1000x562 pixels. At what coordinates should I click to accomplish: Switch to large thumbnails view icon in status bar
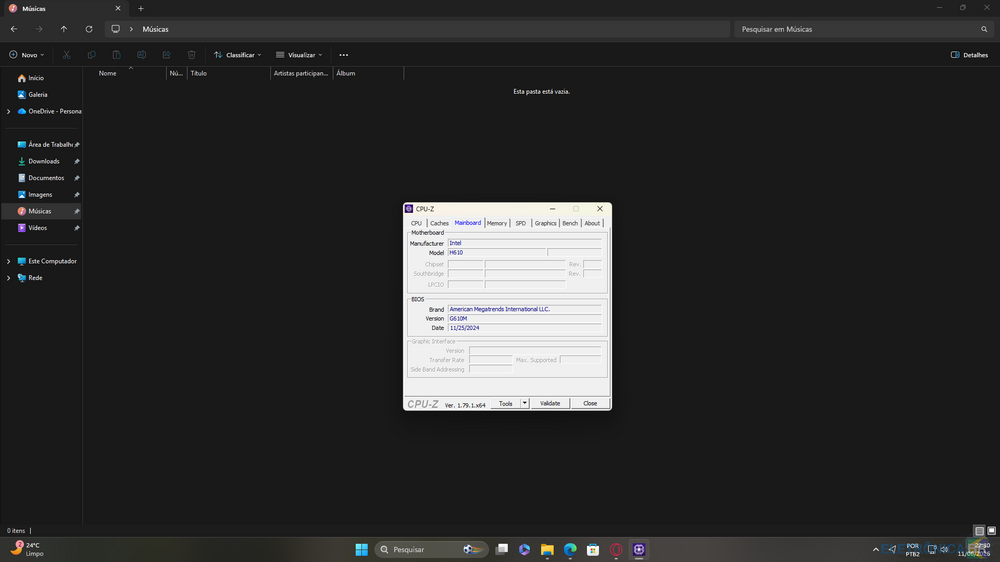click(x=992, y=531)
